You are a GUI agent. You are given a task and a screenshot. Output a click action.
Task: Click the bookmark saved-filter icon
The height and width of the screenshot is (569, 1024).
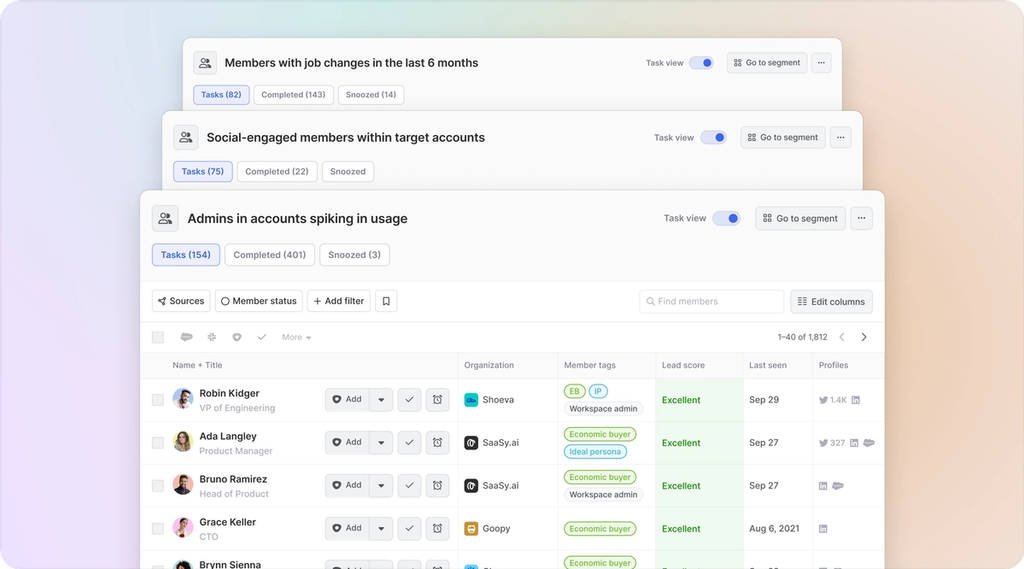(386, 301)
